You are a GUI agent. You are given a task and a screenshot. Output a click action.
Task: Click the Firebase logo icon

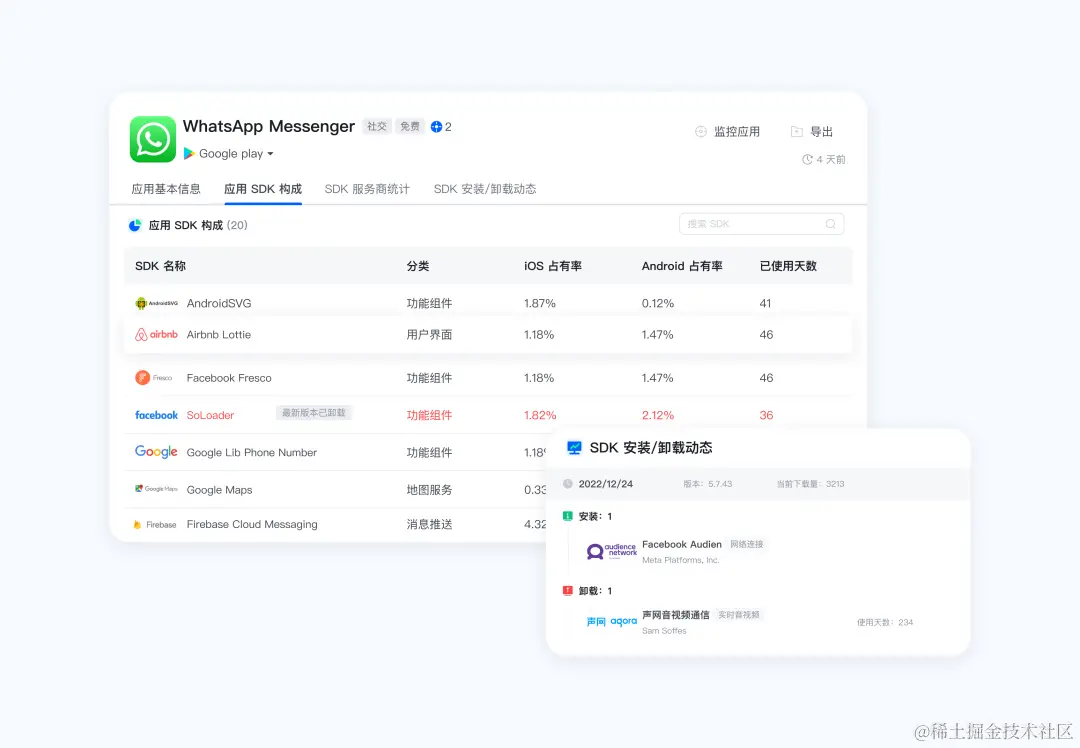pyautogui.click(x=155, y=525)
